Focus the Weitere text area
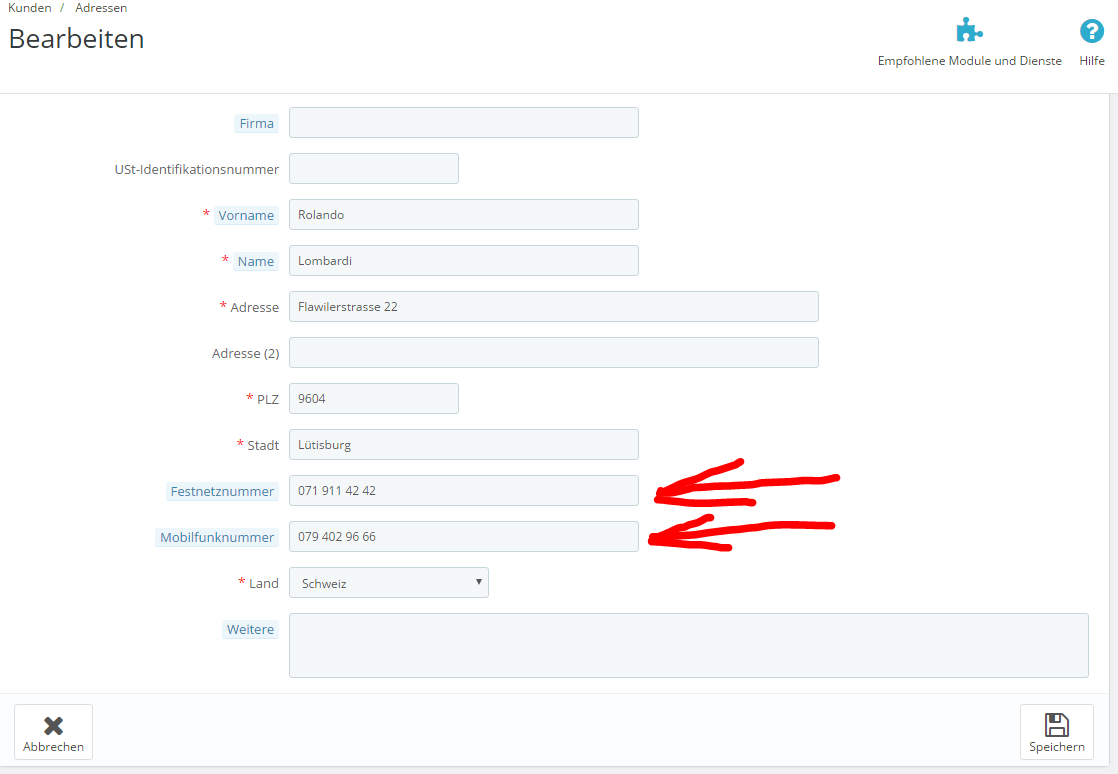Screen dimensions: 1118x774 [x=689, y=646]
